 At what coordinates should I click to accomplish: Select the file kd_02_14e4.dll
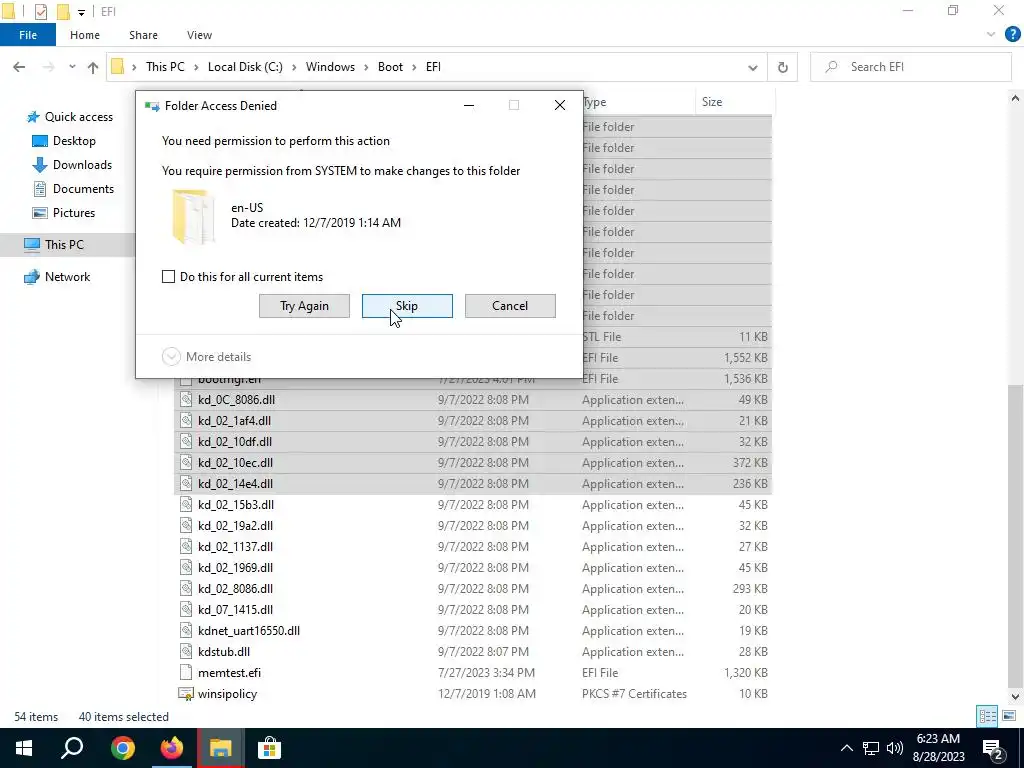pos(236,484)
